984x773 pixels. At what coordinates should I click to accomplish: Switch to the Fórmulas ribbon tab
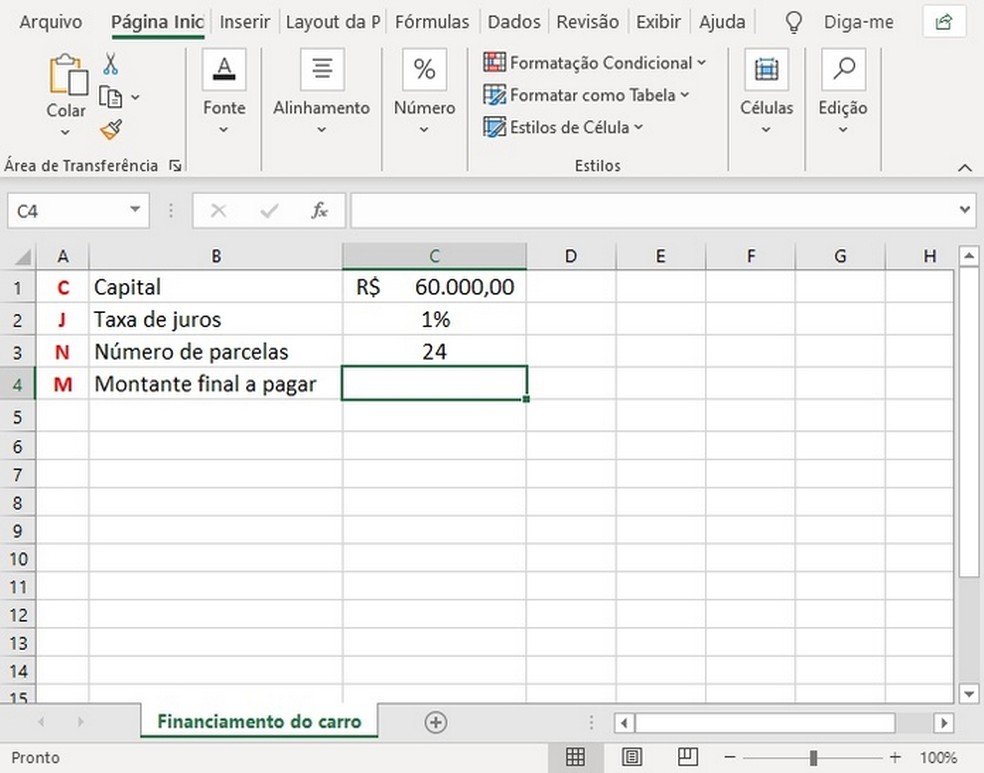click(432, 21)
